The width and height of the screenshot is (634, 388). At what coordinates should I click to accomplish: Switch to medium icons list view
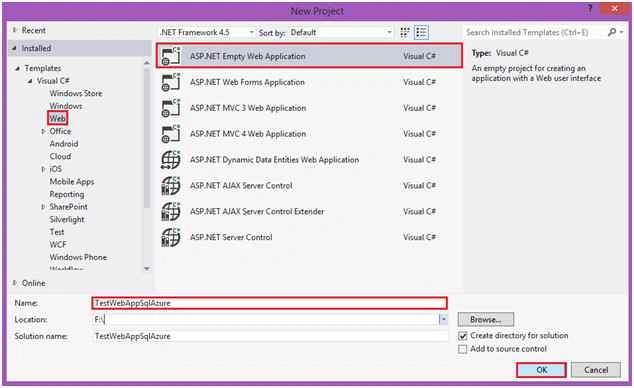(x=421, y=32)
